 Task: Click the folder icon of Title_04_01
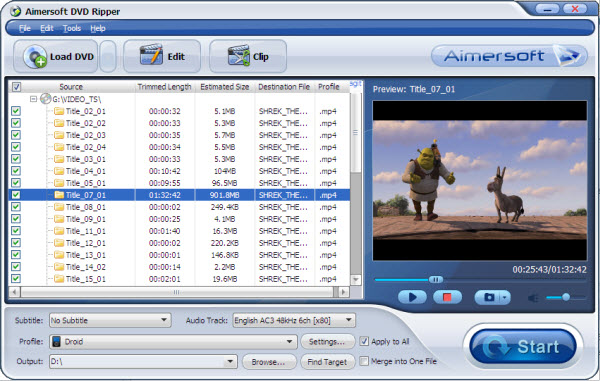click(x=59, y=171)
